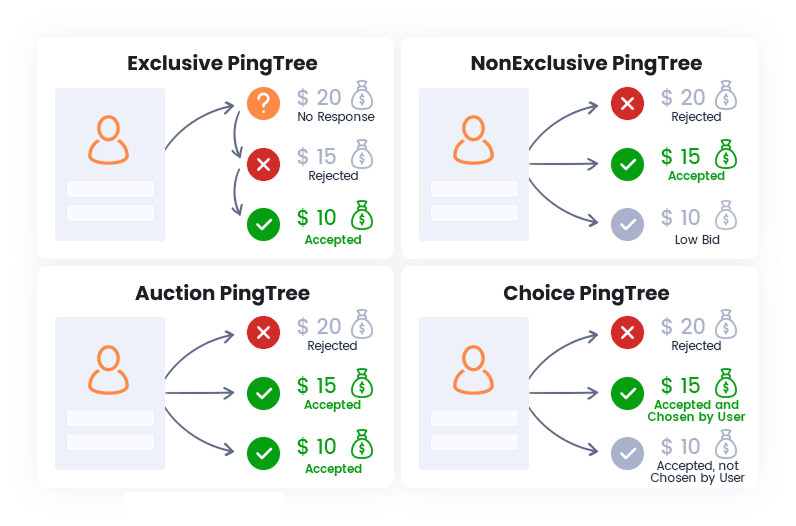Click the gray Low Bid checkmark icon
This screenshot has height=526, width=796.
(x=627, y=224)
